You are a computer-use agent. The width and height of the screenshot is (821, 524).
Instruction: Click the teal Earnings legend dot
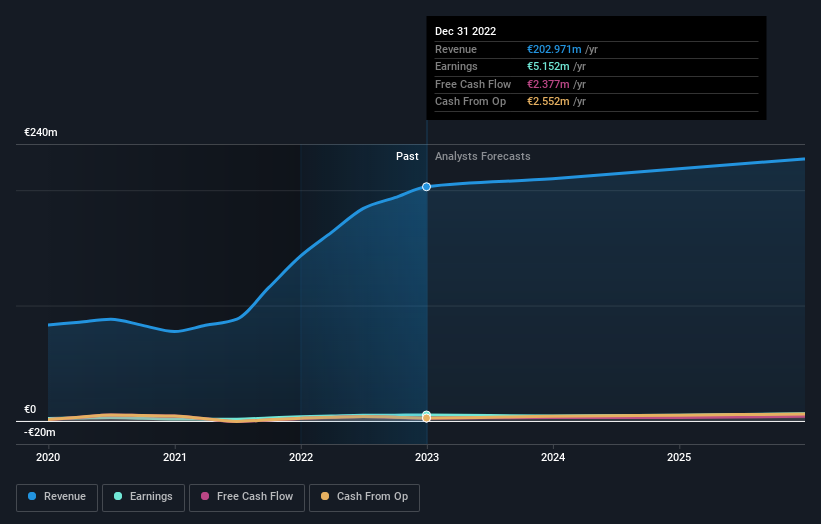118,496
